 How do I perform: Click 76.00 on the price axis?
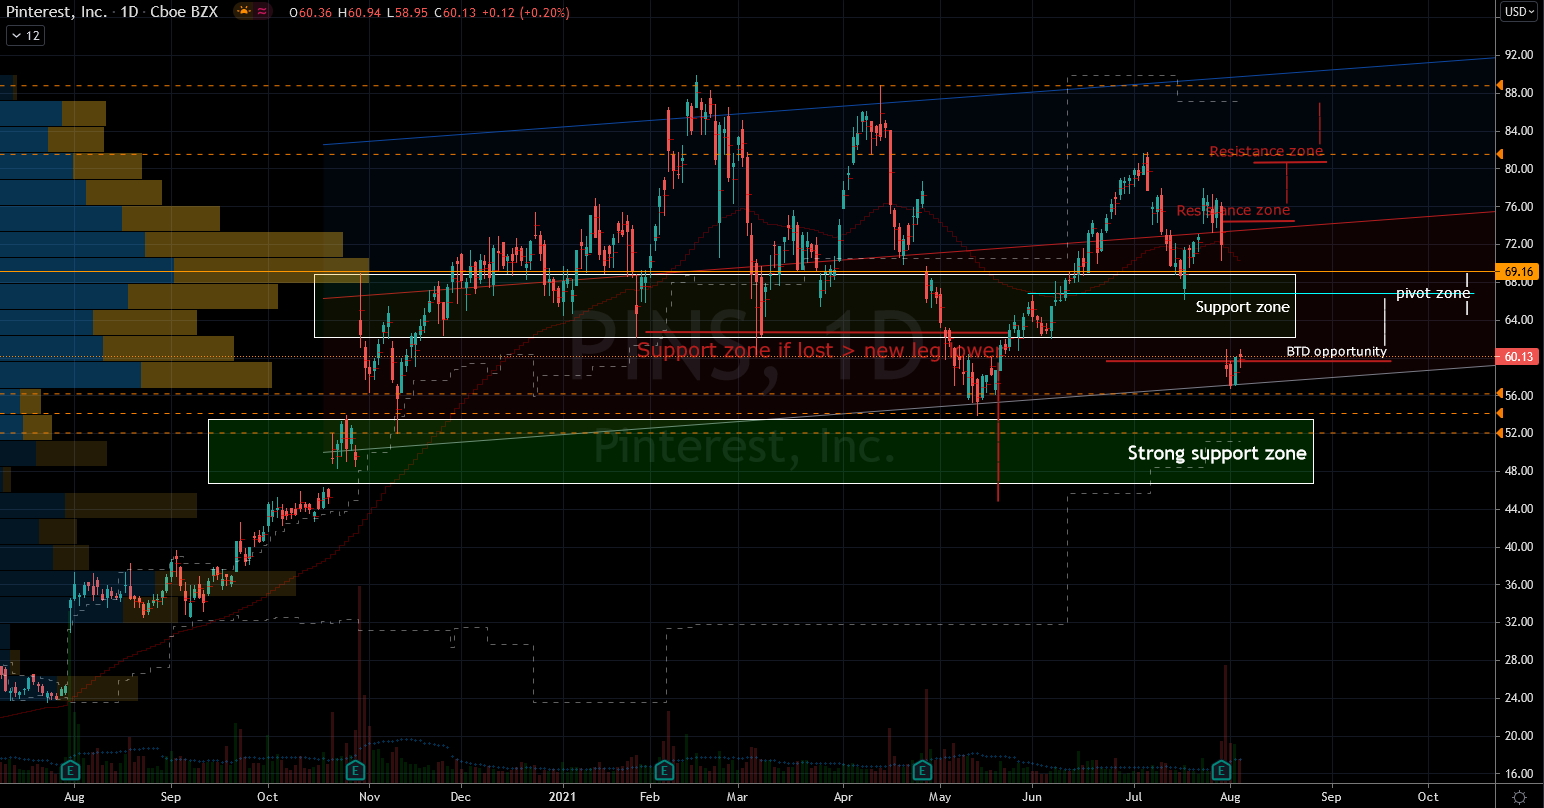pos(1520,207)
